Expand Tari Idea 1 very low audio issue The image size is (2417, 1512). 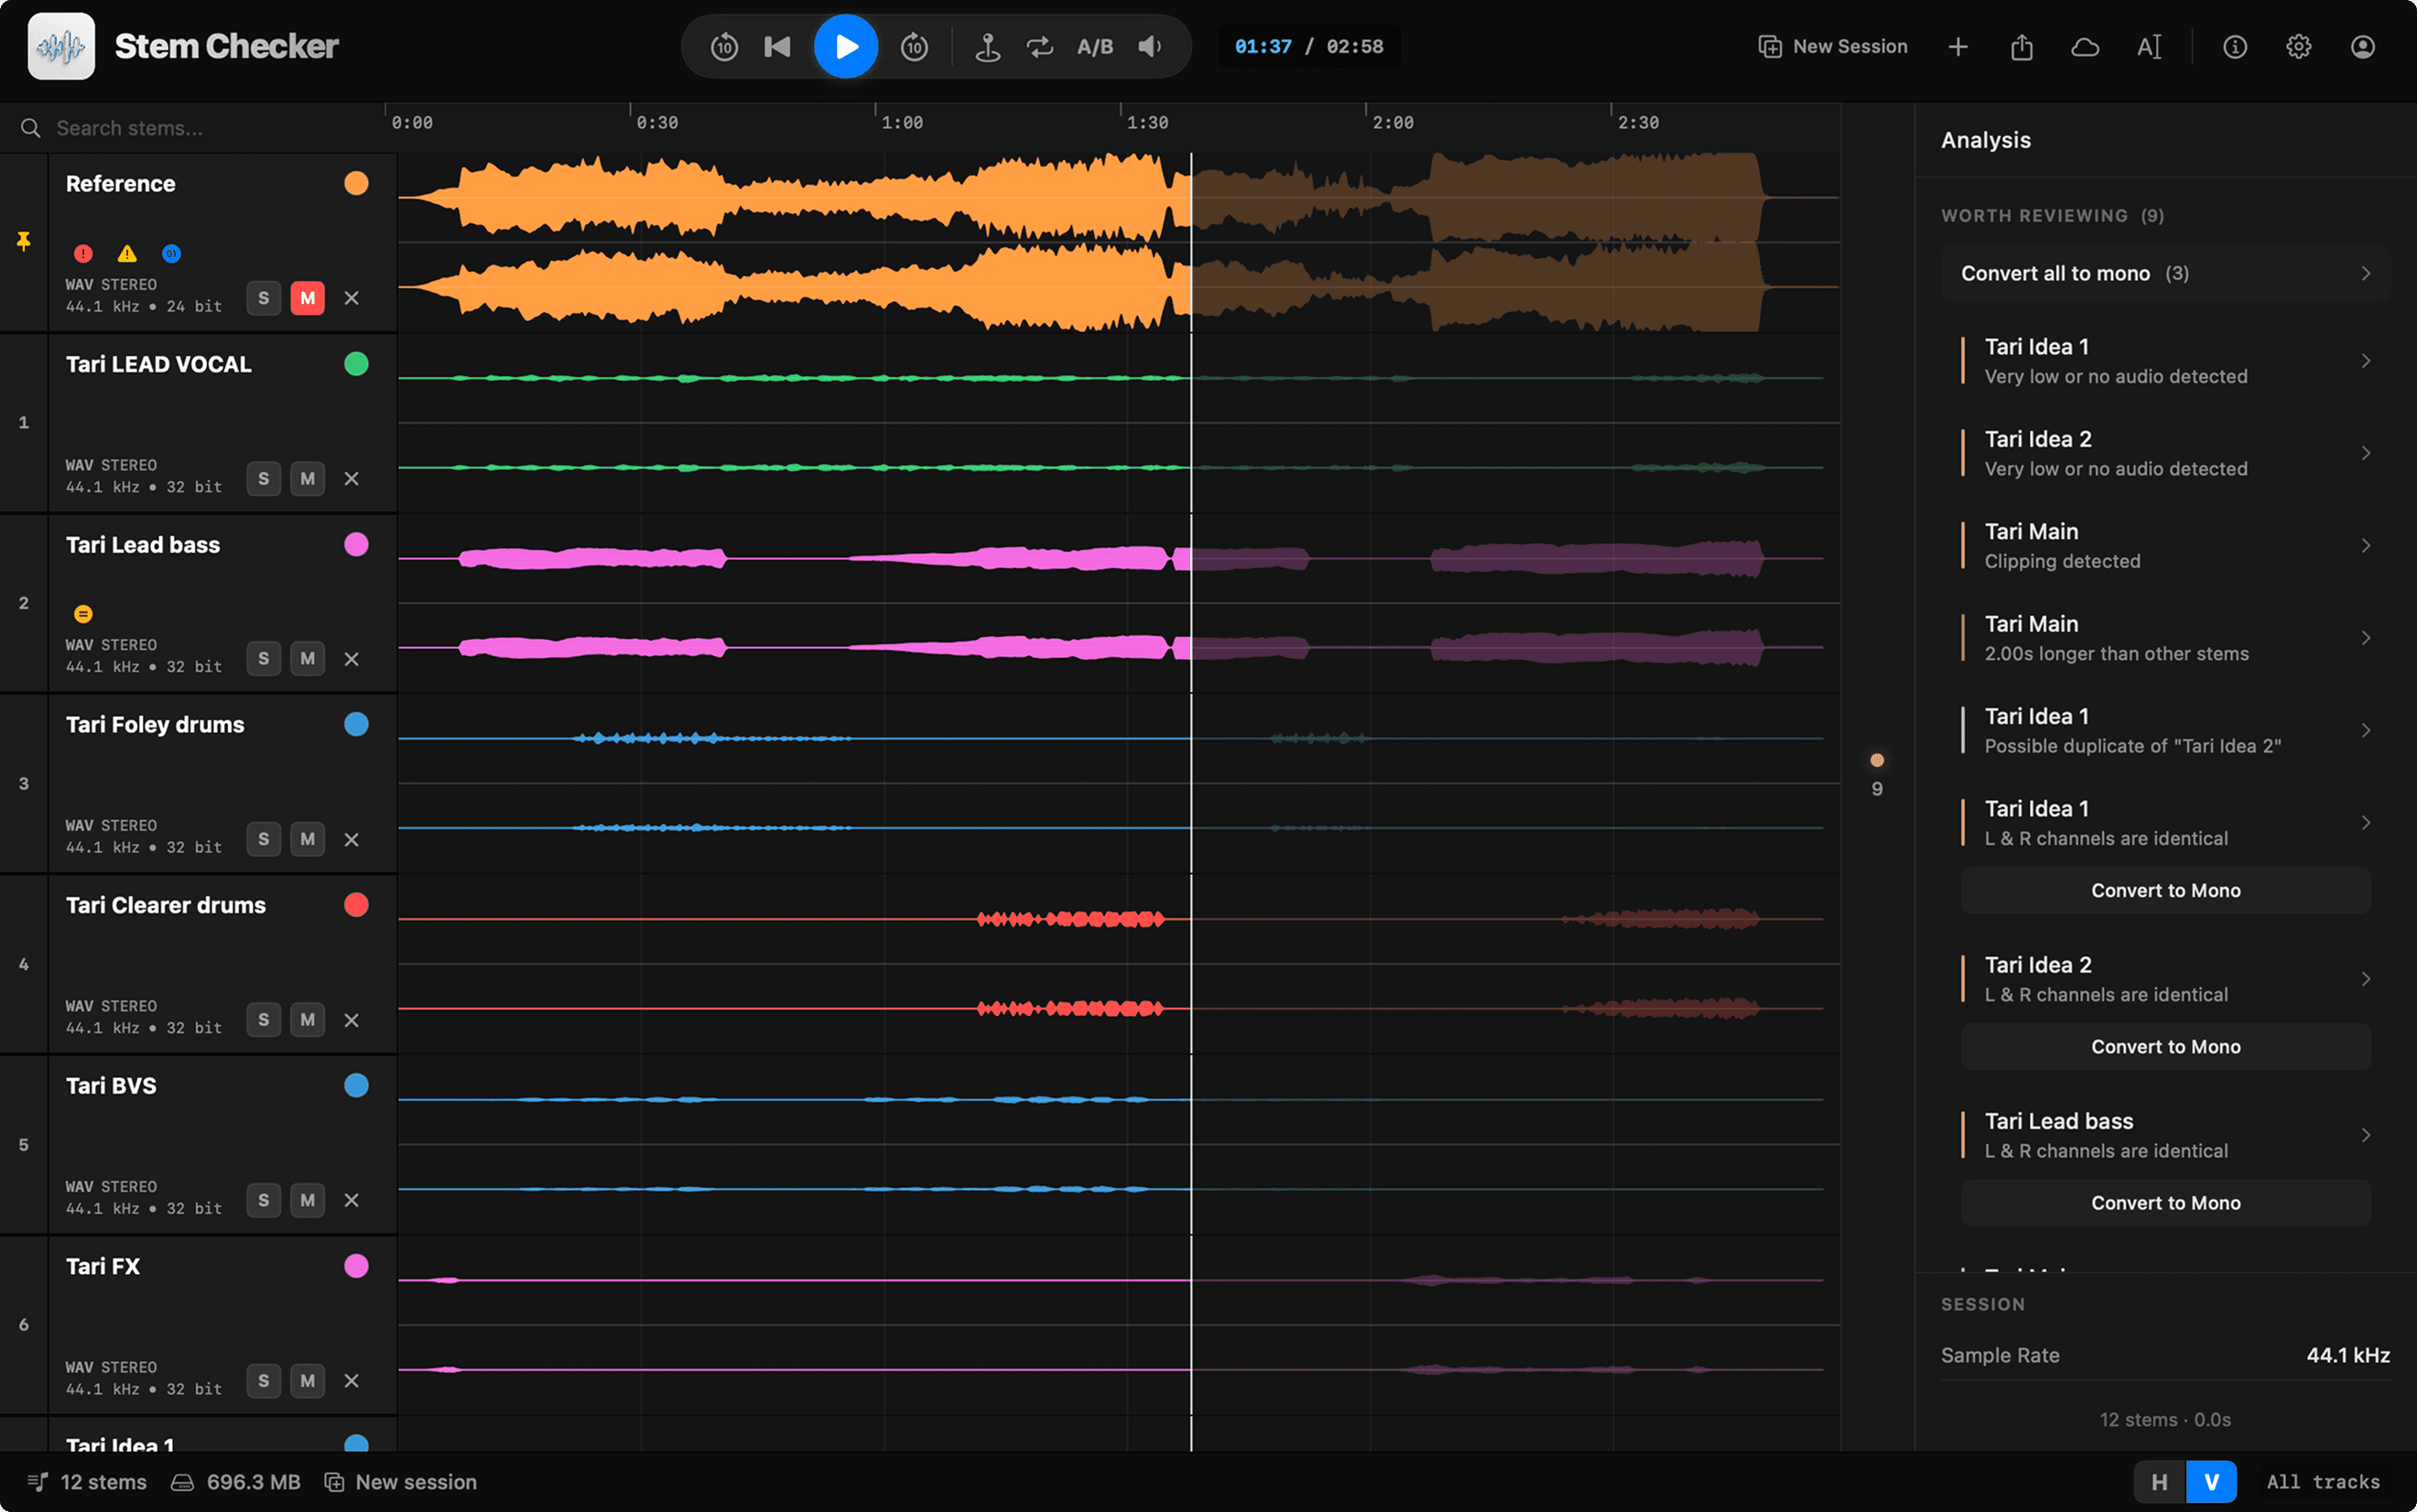(x=2165, y=361)
